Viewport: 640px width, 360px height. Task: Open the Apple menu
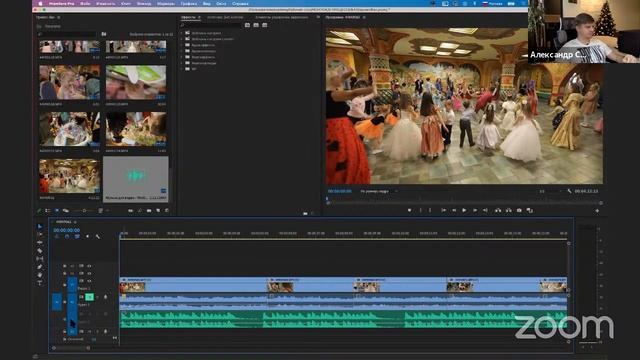coord(40,3)
